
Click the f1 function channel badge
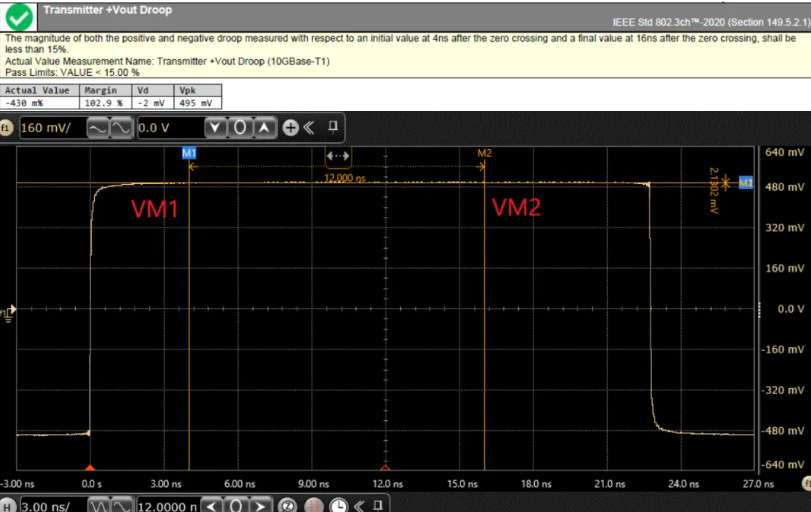point(7,128)
